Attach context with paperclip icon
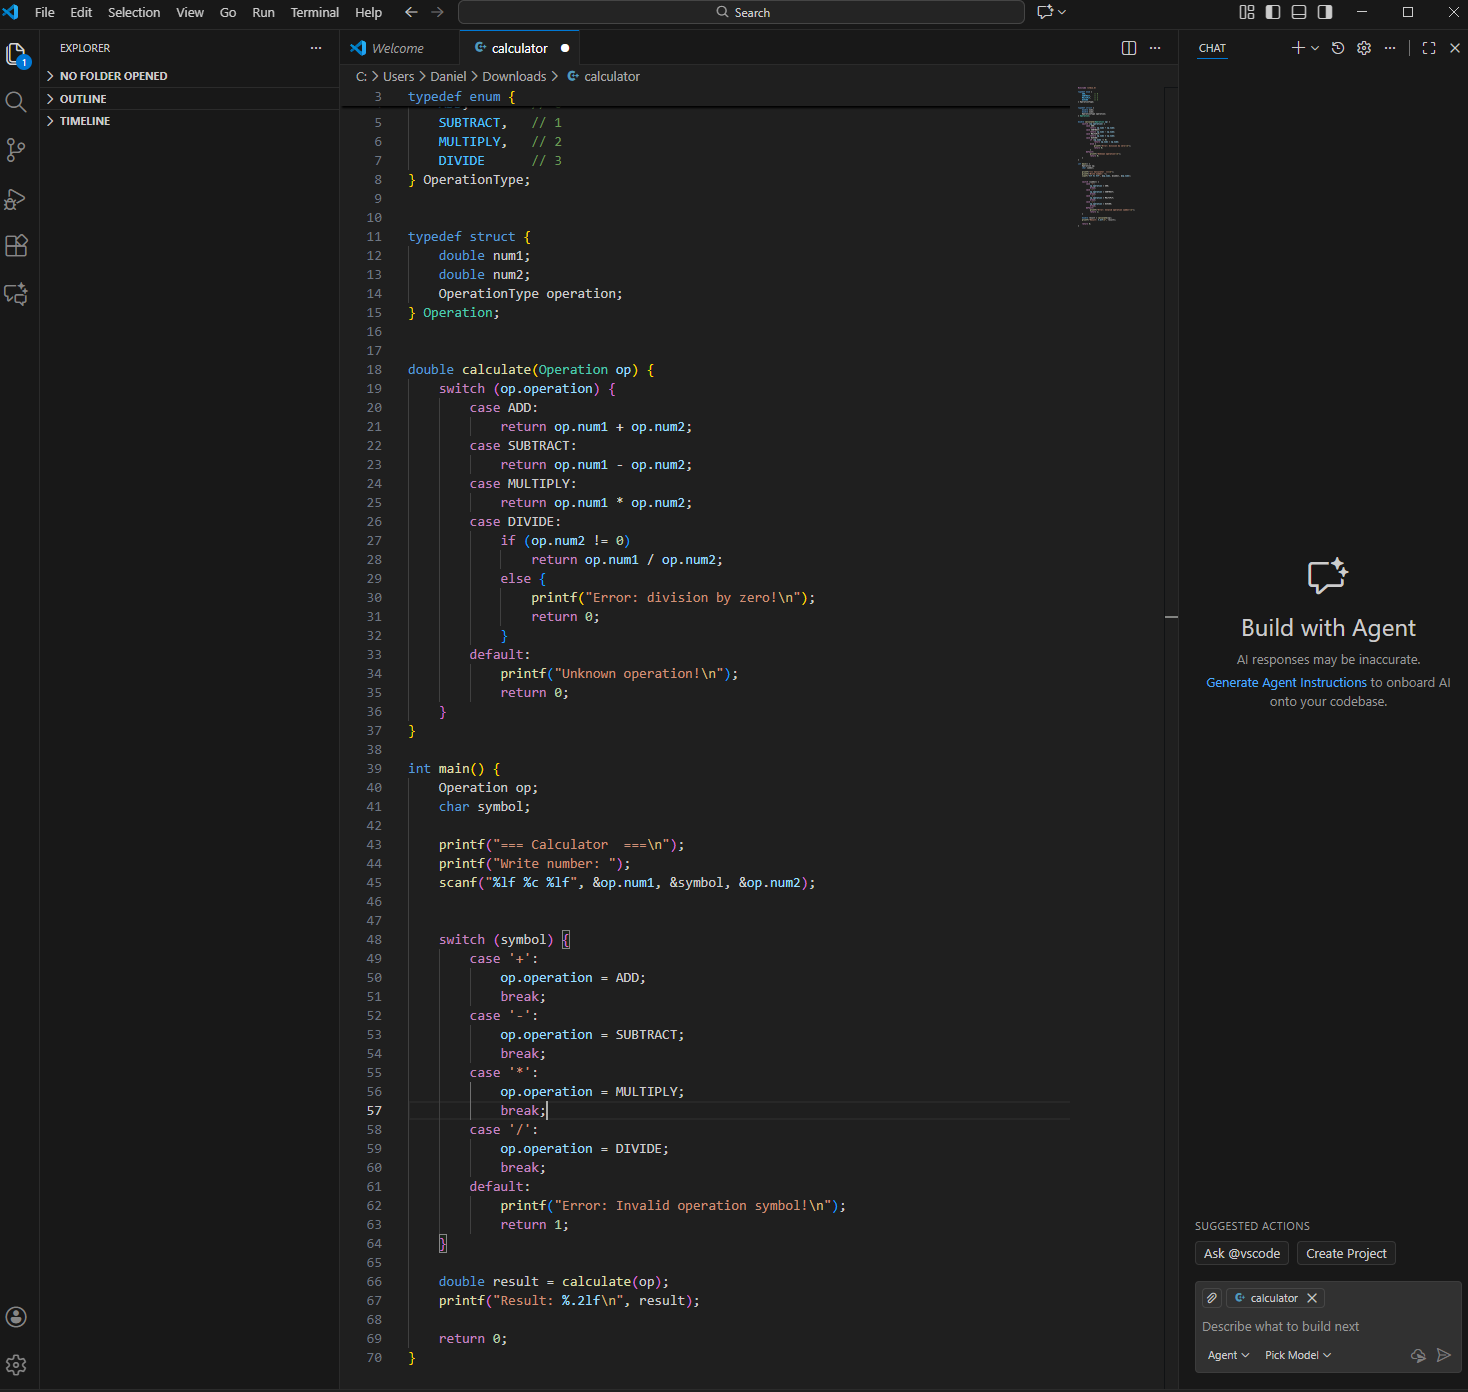 [1212, 1298]
